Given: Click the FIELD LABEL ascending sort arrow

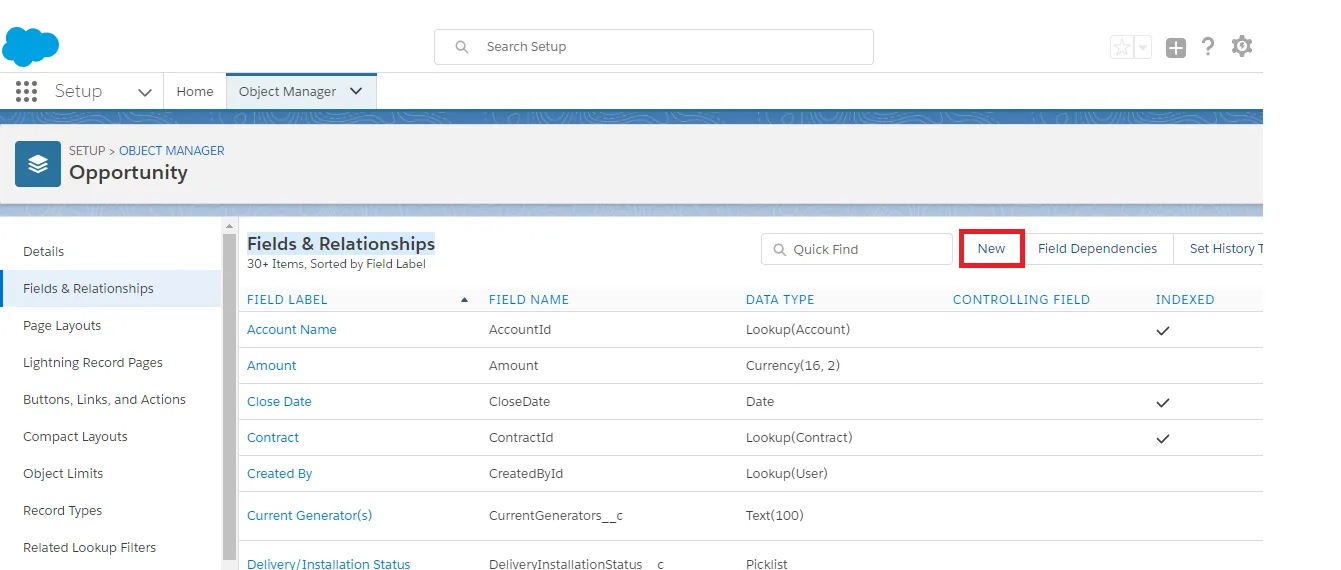Looking at the screenshot, I should pyautogui.click(x=464, y=299).
